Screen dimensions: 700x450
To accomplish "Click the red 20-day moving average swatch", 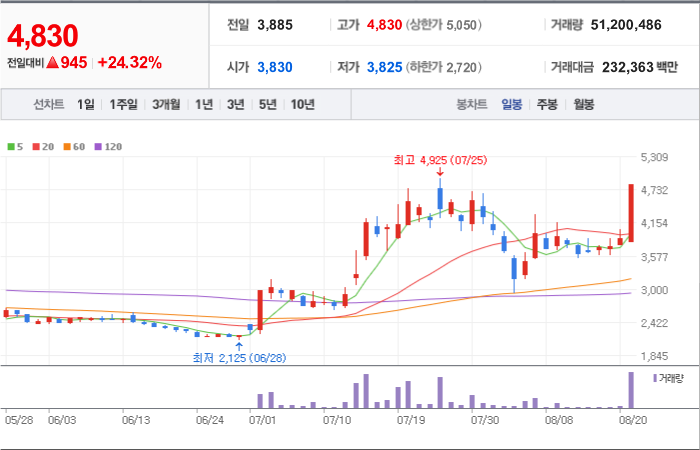I will click(36, 147).
